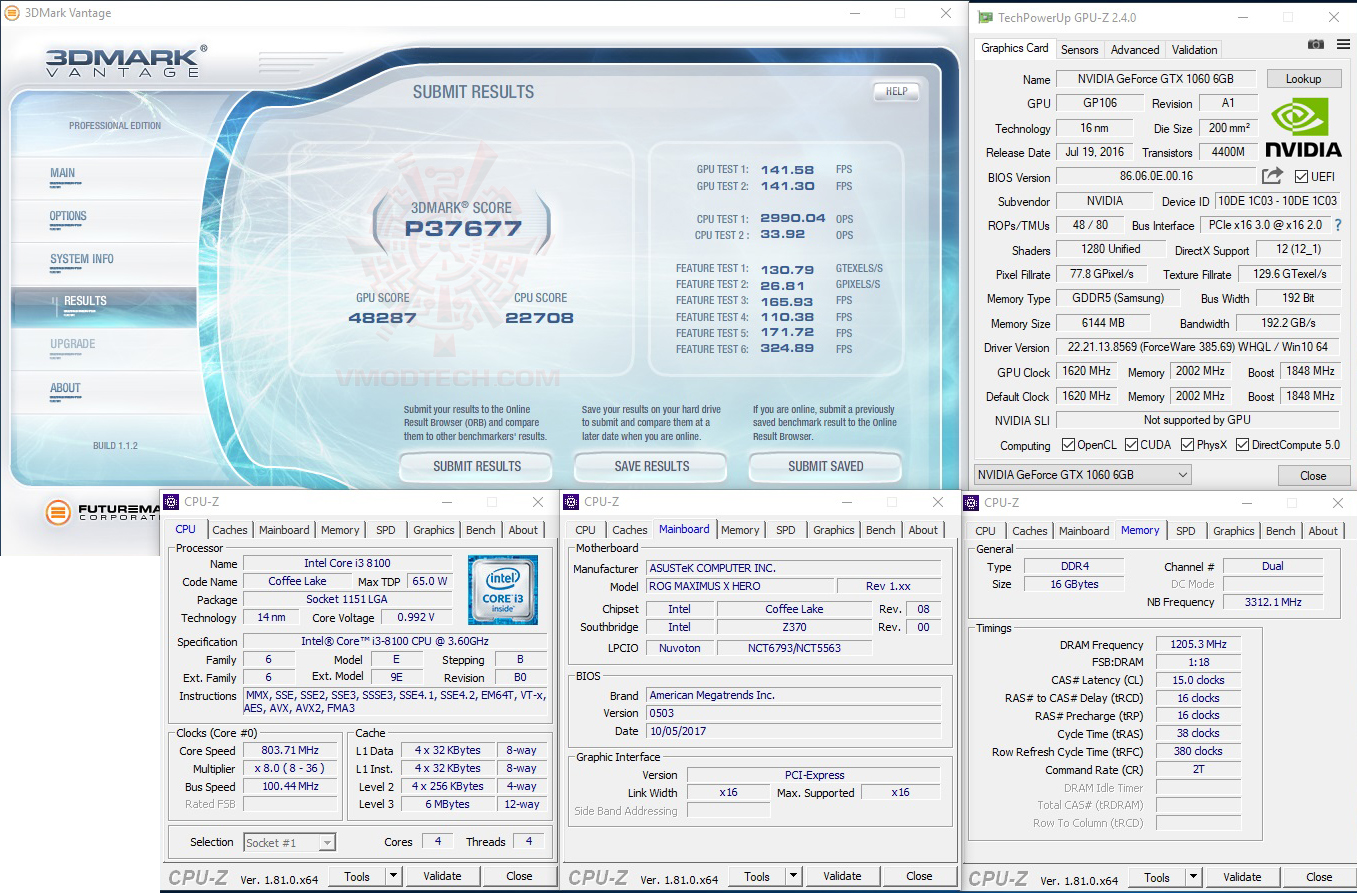Open the System Info section in 3DMark
This screenshot has height=893, width=1357.
(x=82, y=259)
